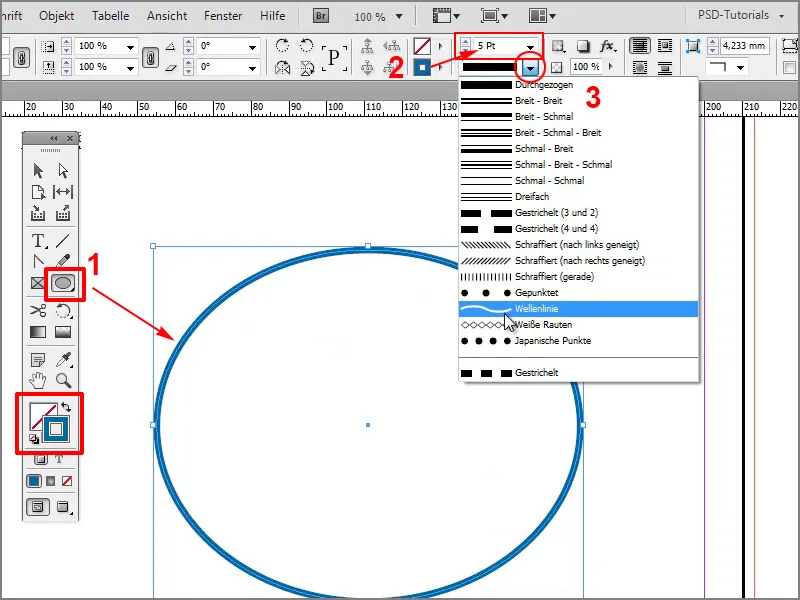Click the 4,233 mm corner size field
The height and width of the screenshot is (600, 800).
point(744,46)
